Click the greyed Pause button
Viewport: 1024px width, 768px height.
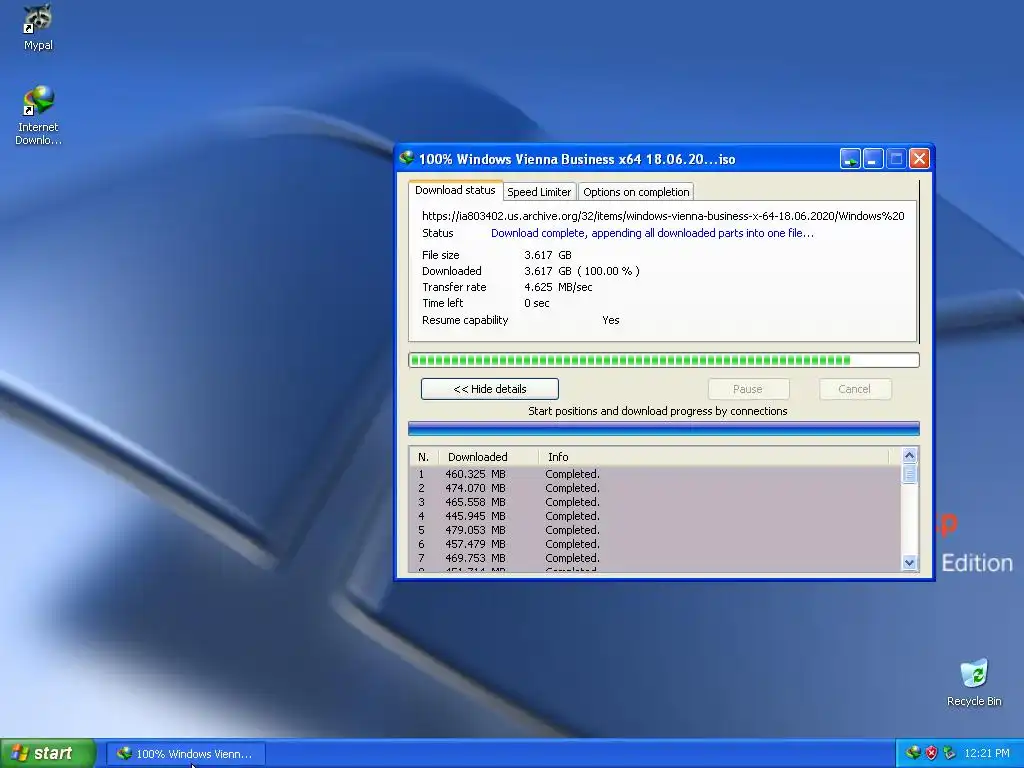[x=748, y=389]
